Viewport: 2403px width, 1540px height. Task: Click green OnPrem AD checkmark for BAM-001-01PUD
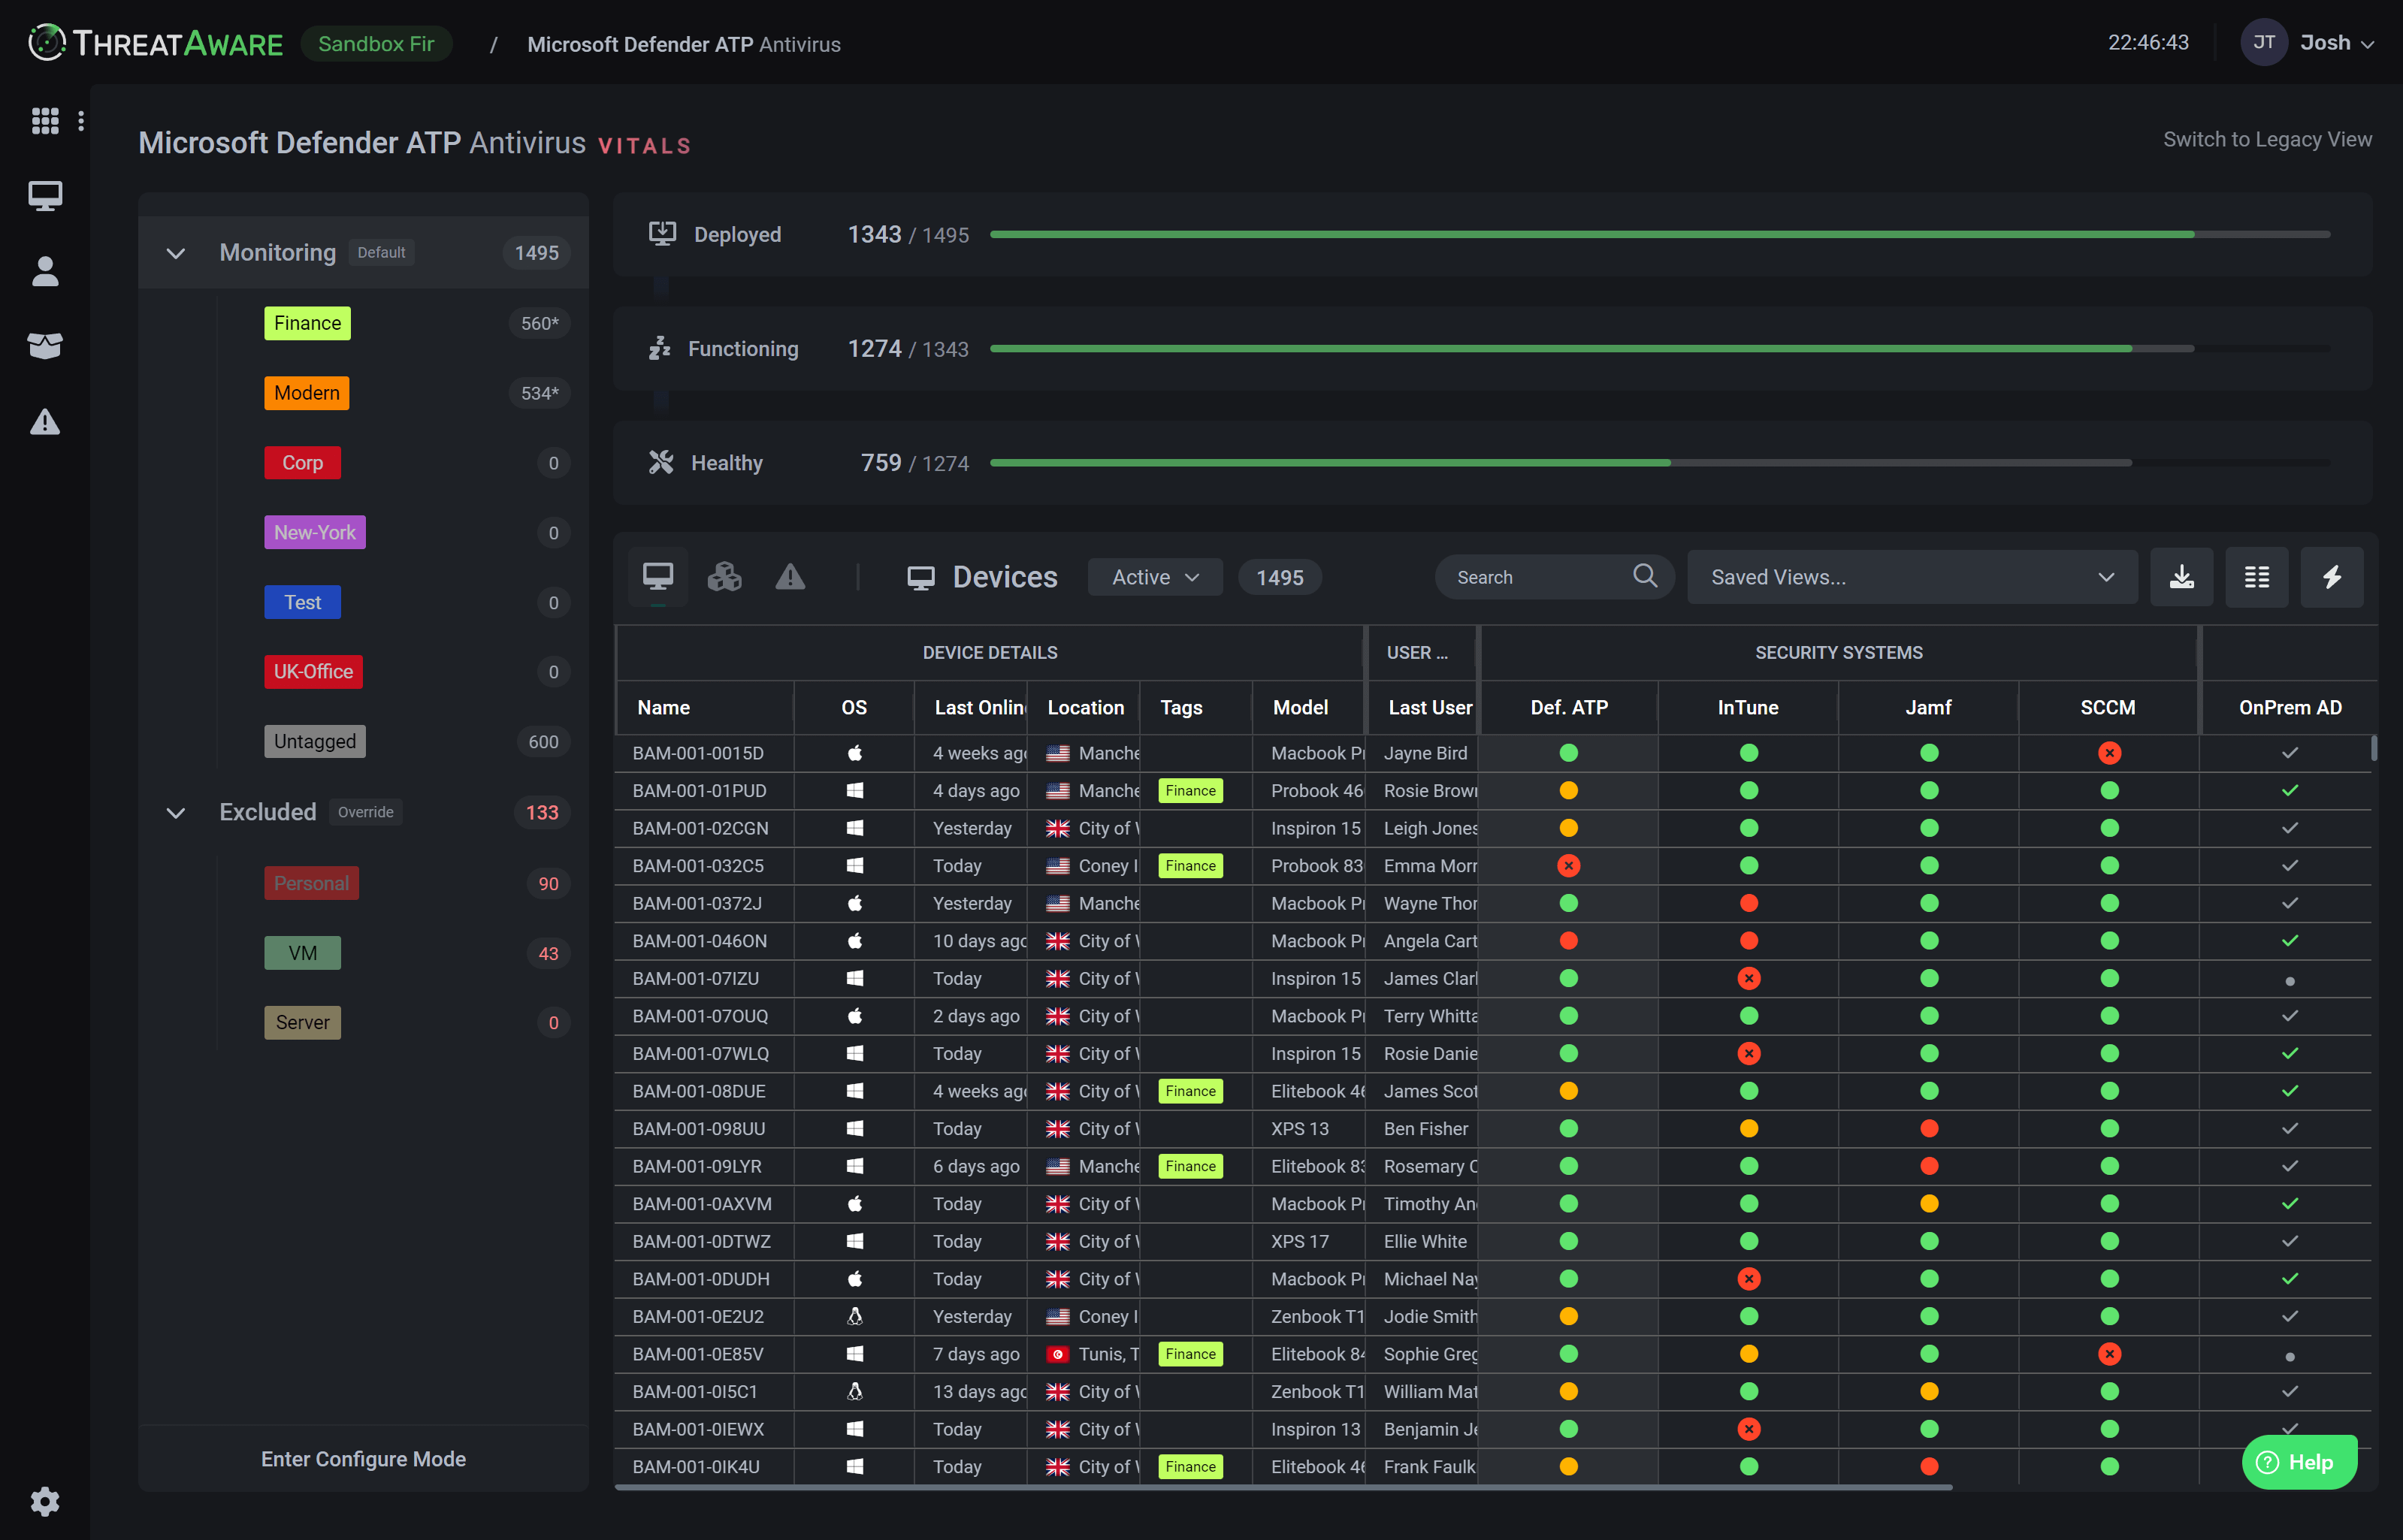[2290, 791]
